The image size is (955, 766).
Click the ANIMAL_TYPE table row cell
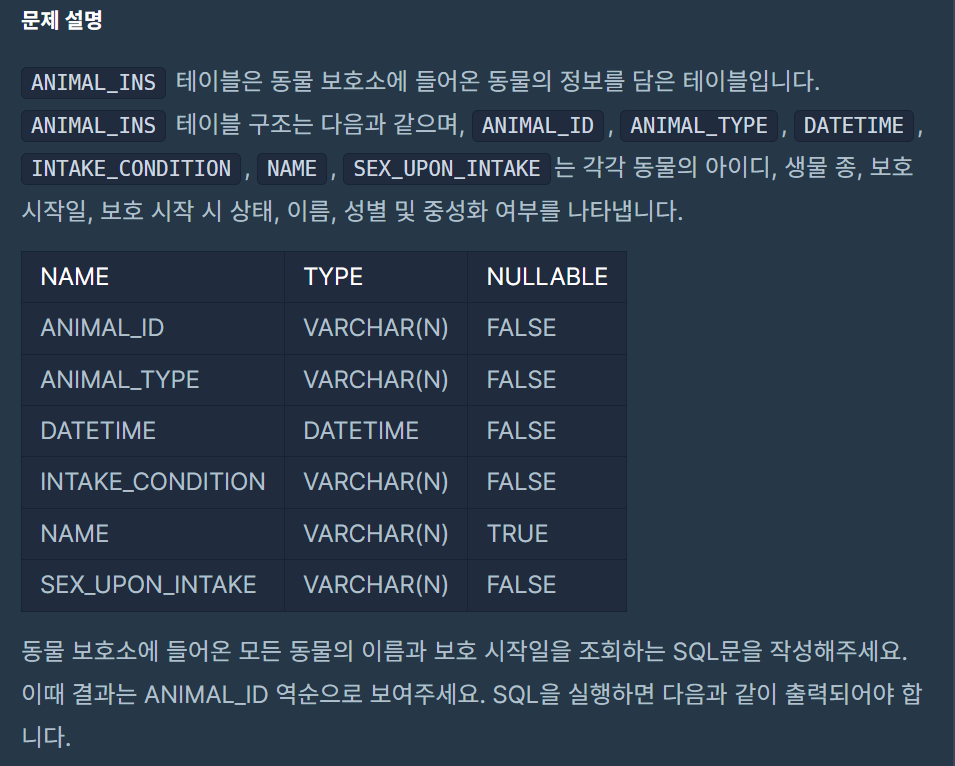[153, 380]
